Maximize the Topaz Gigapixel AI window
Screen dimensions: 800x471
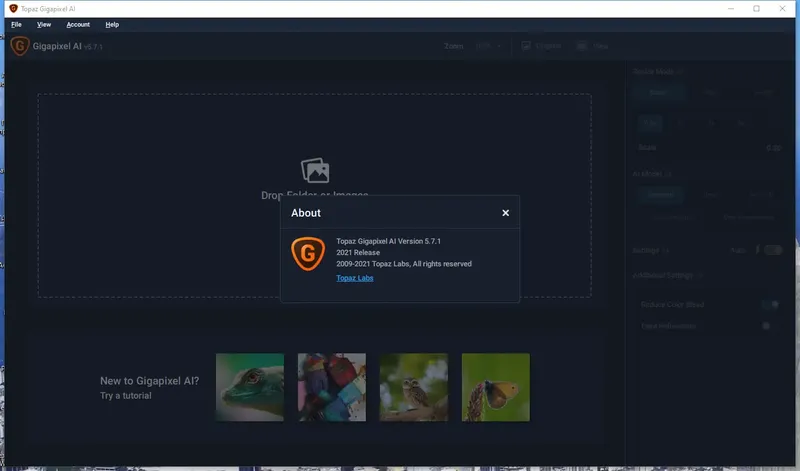[x=756, y=9]
